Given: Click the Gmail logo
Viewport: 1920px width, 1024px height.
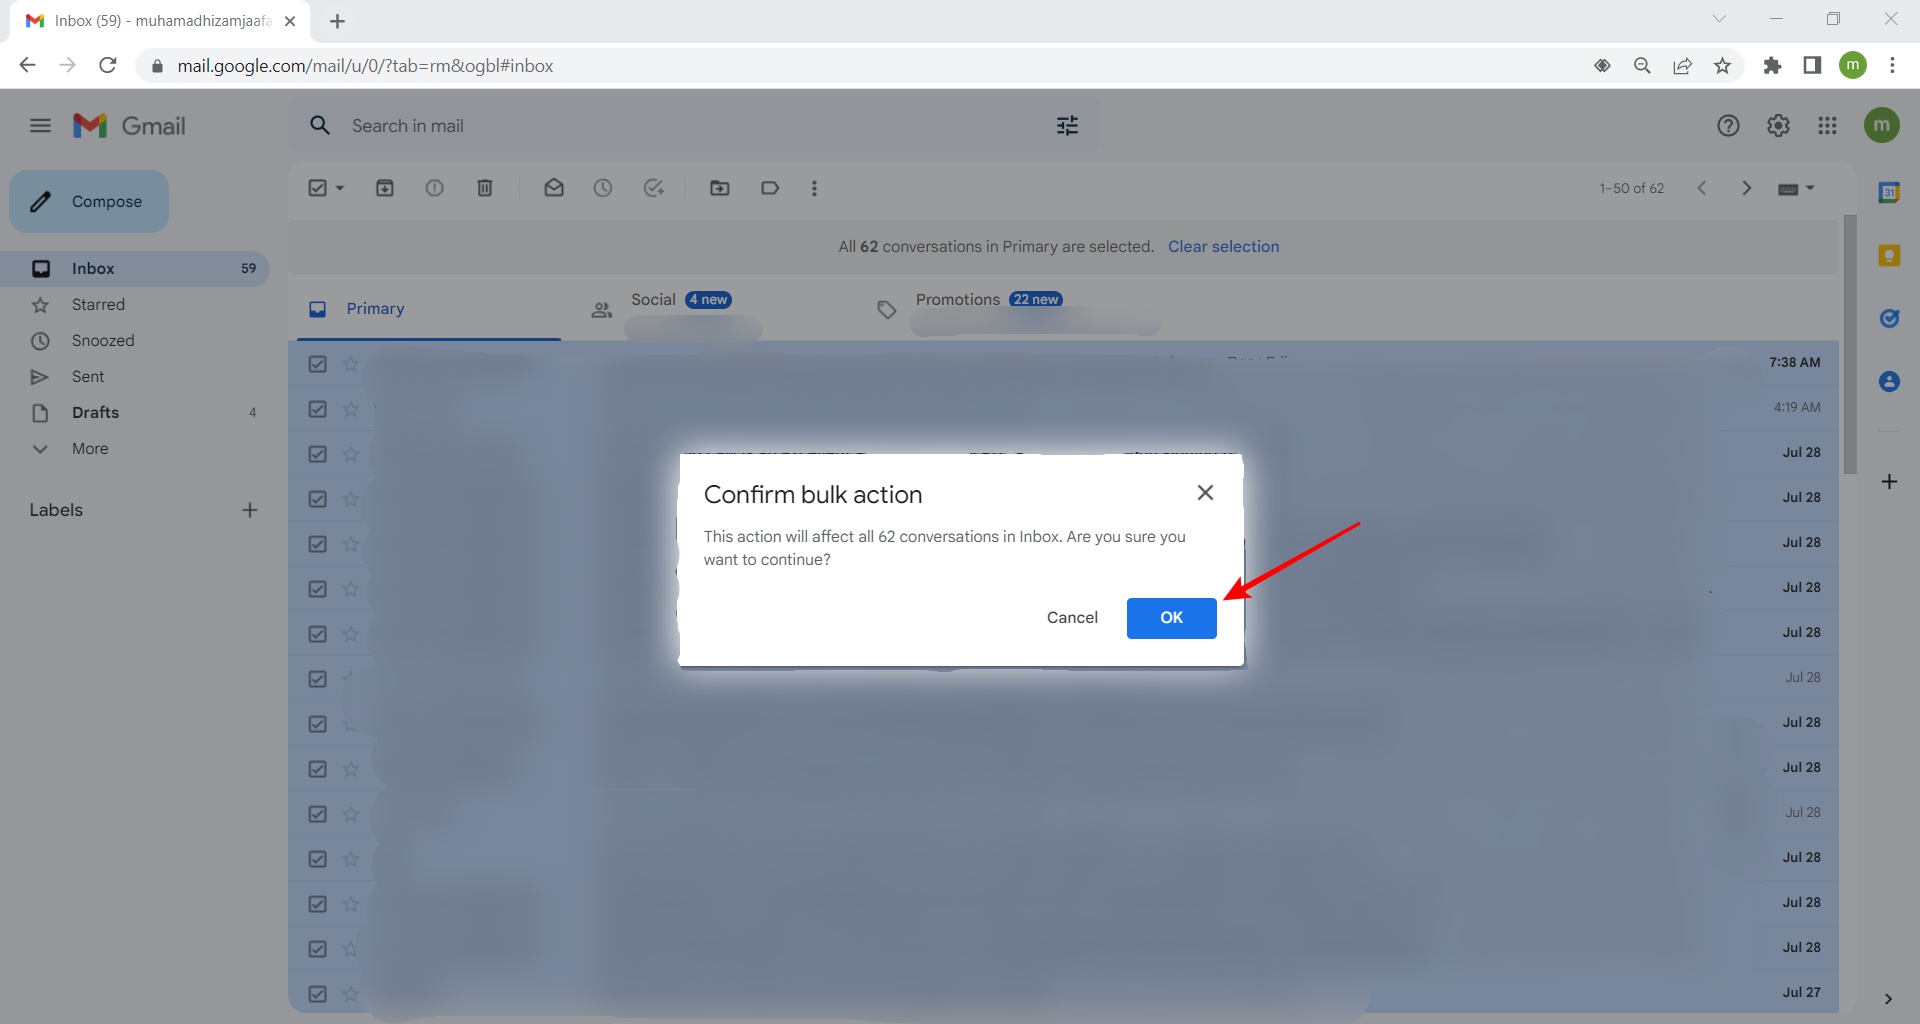Looking at the screenshot, I should click(129, 126).
